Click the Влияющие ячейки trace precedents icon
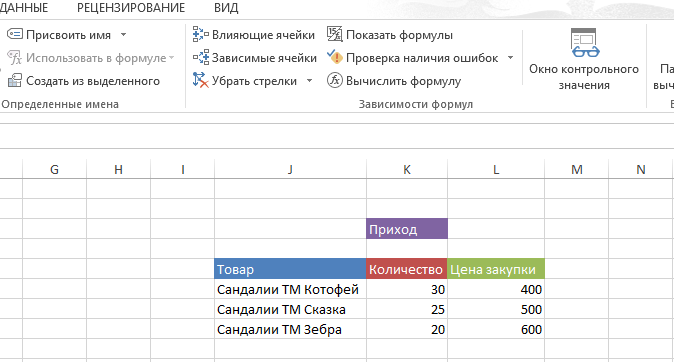Image resolution: width=674 pixels, height=362 pixels. pos(200,34)
